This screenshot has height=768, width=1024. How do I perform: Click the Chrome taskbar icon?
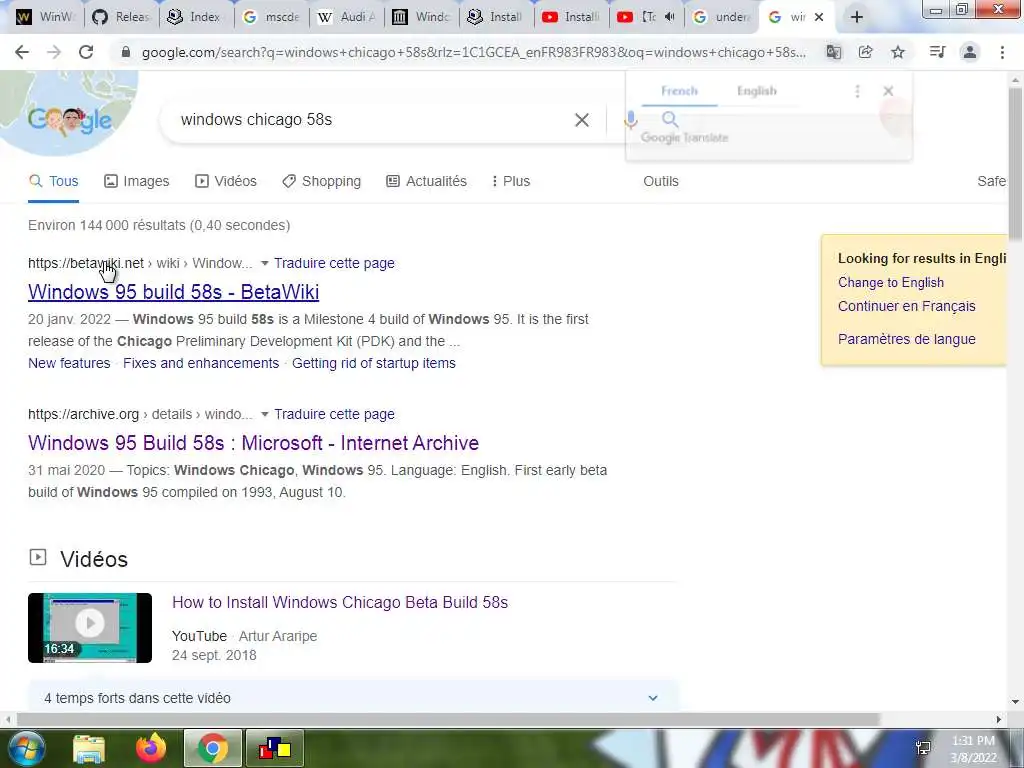click(213, 748)
